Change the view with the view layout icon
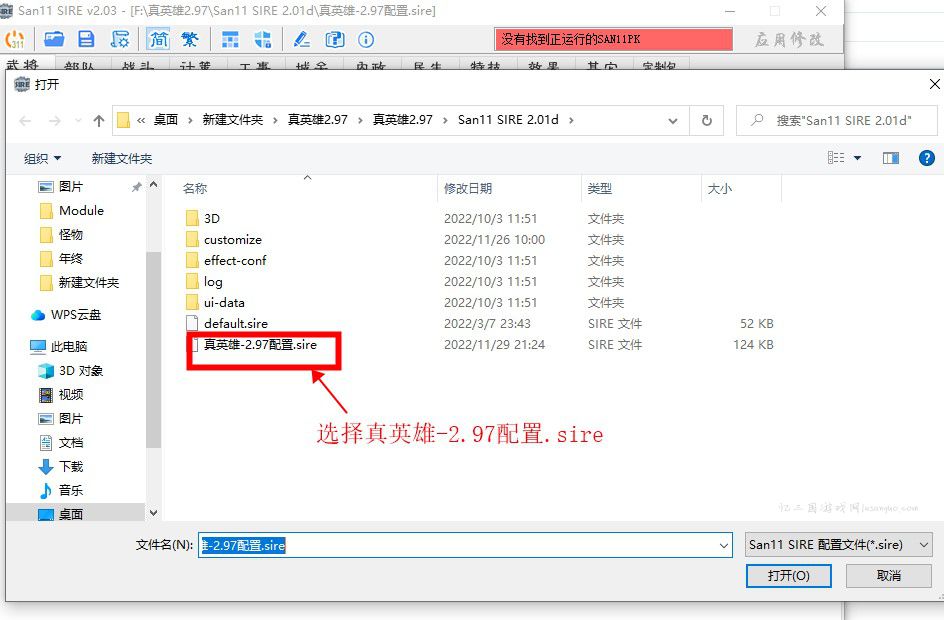Screen dimensions: 944x620 point(836,158)
